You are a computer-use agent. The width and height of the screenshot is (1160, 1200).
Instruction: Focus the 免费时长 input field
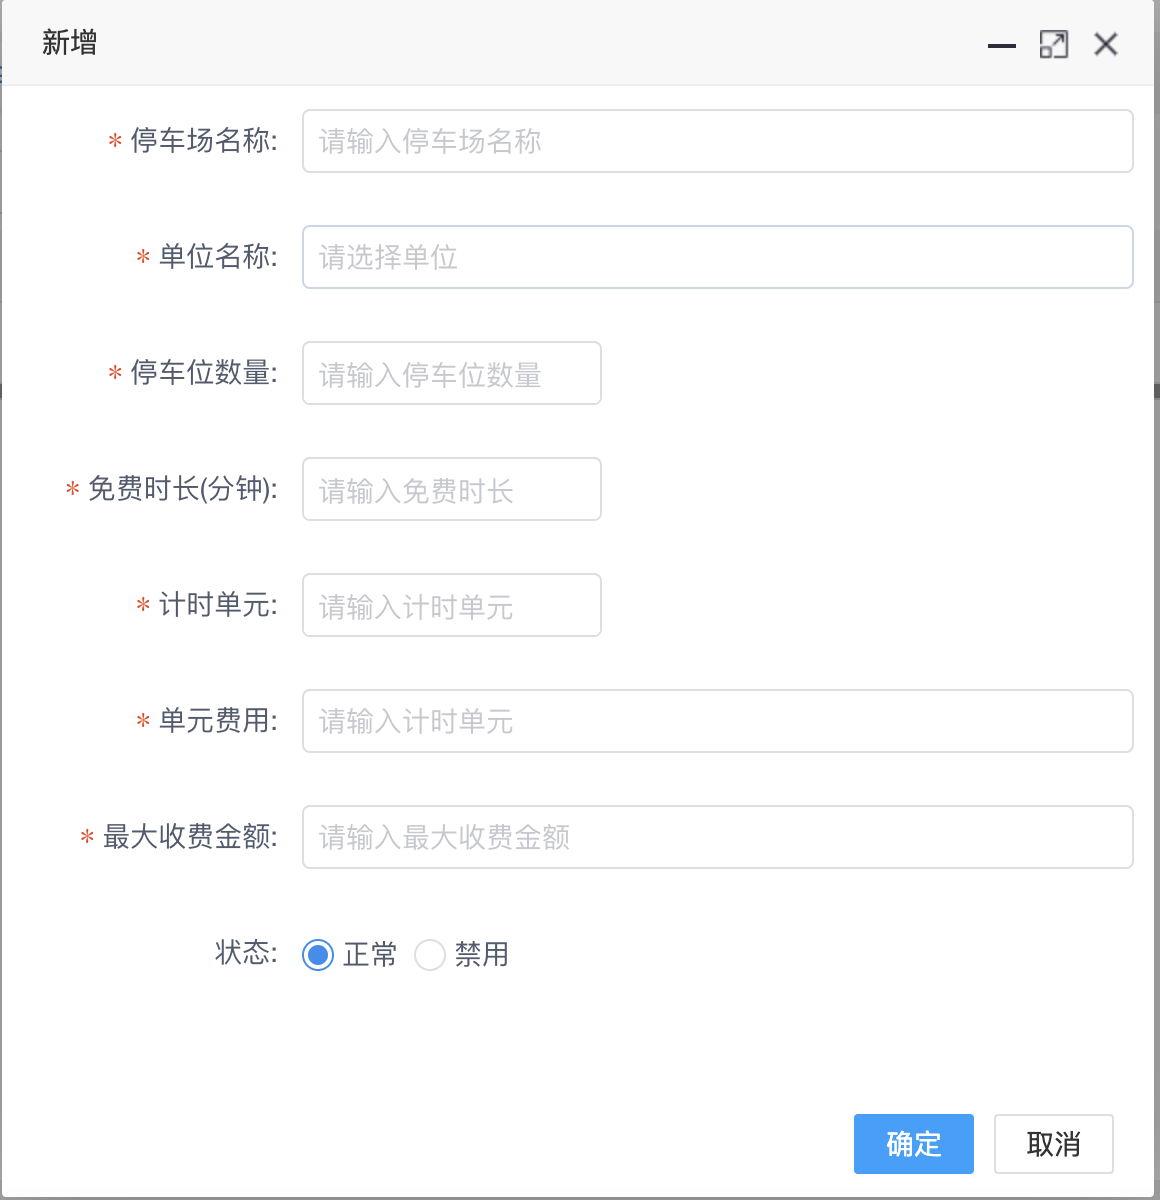pos(451,489)
